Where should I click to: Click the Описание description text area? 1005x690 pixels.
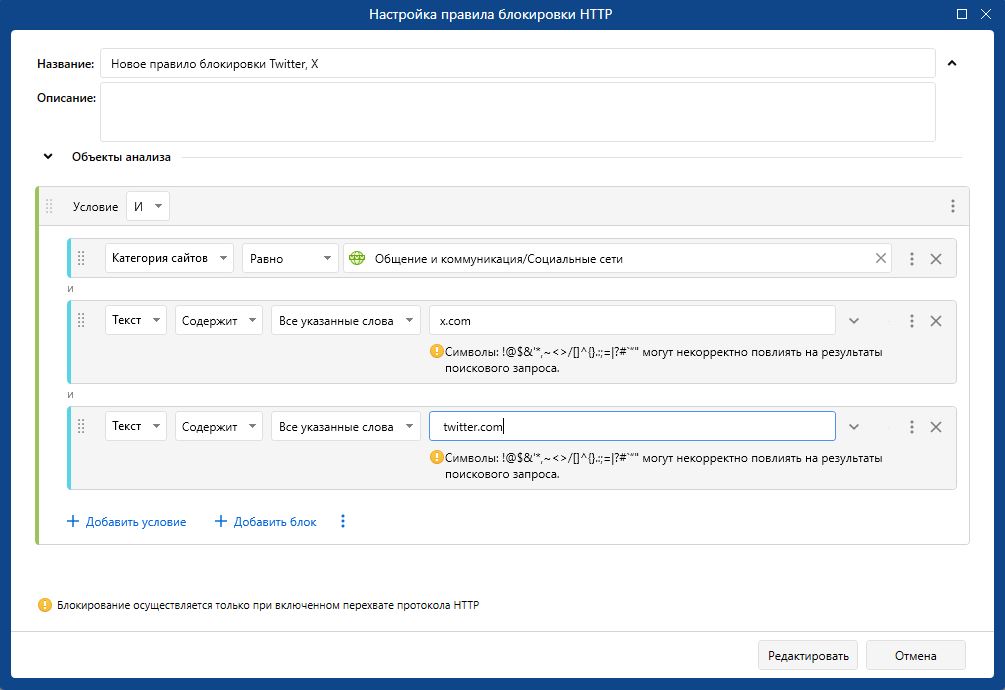point(517,112)
